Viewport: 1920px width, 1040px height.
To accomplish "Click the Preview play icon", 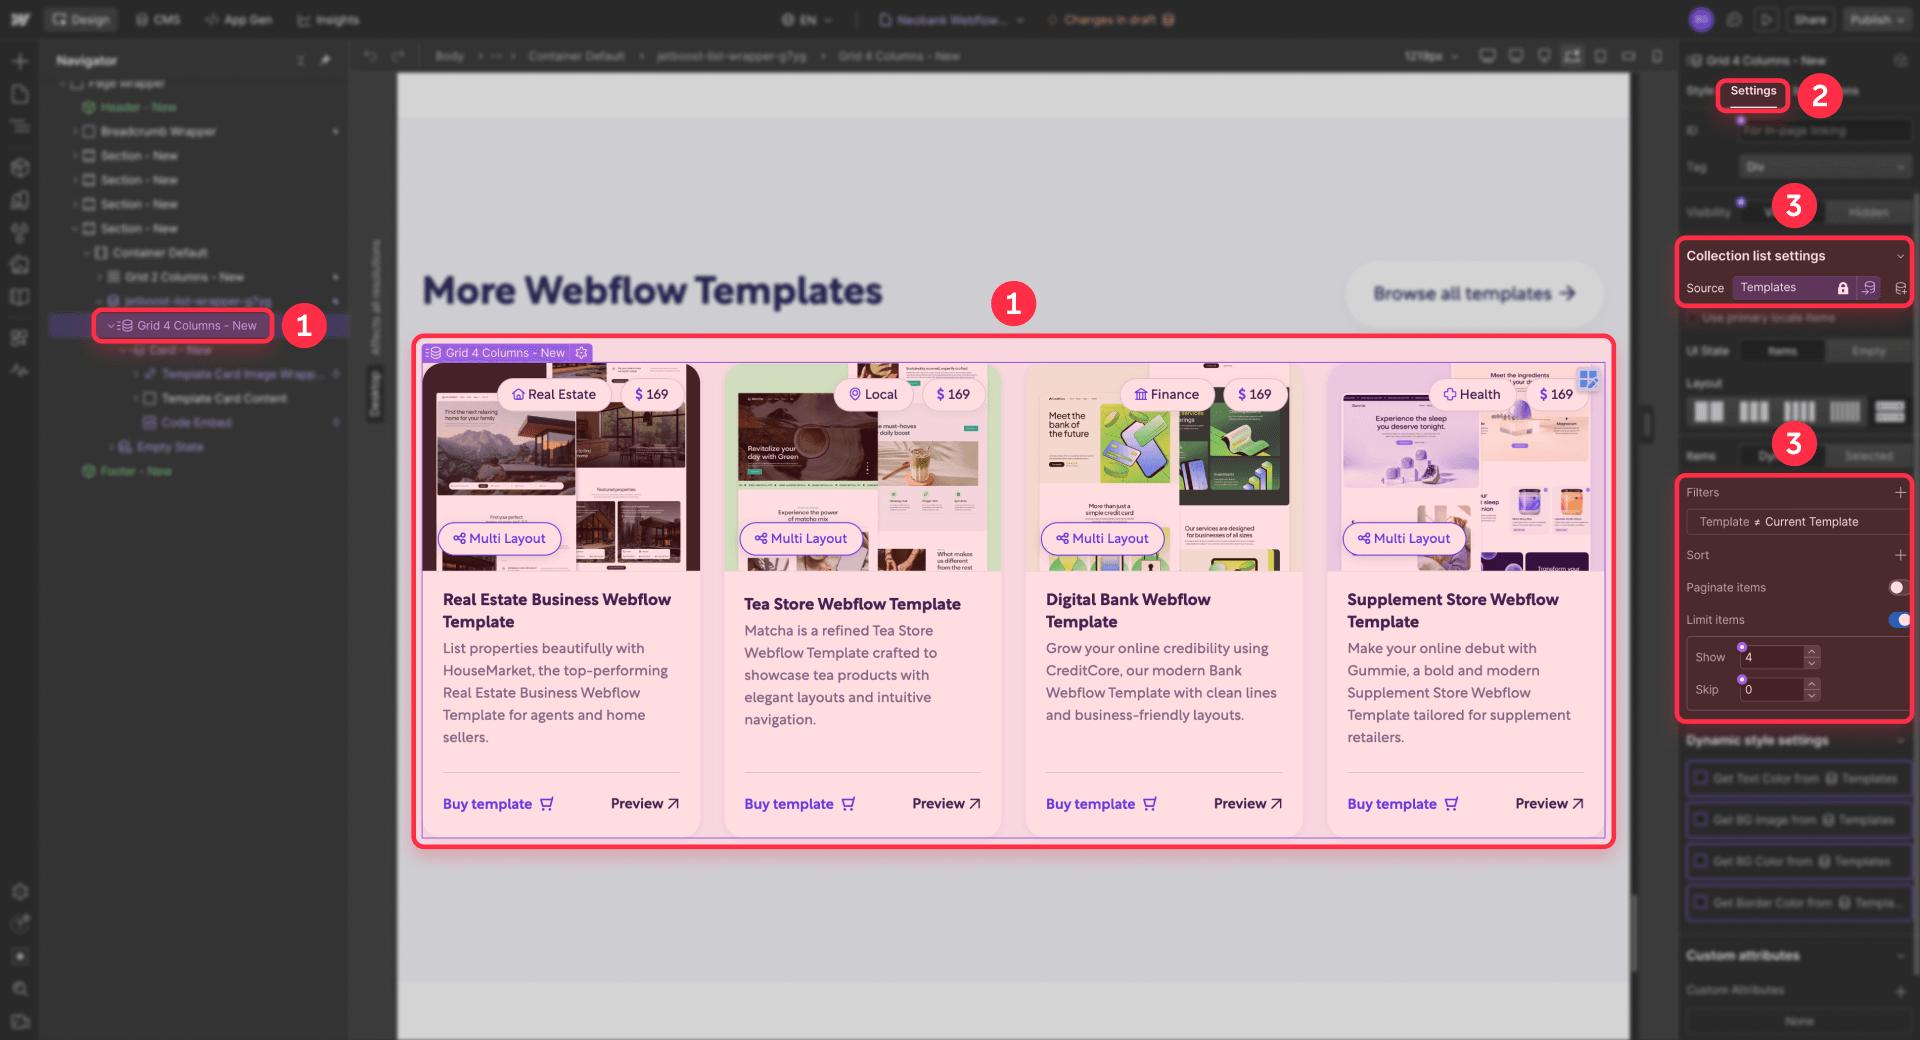I will point(1767,20).
